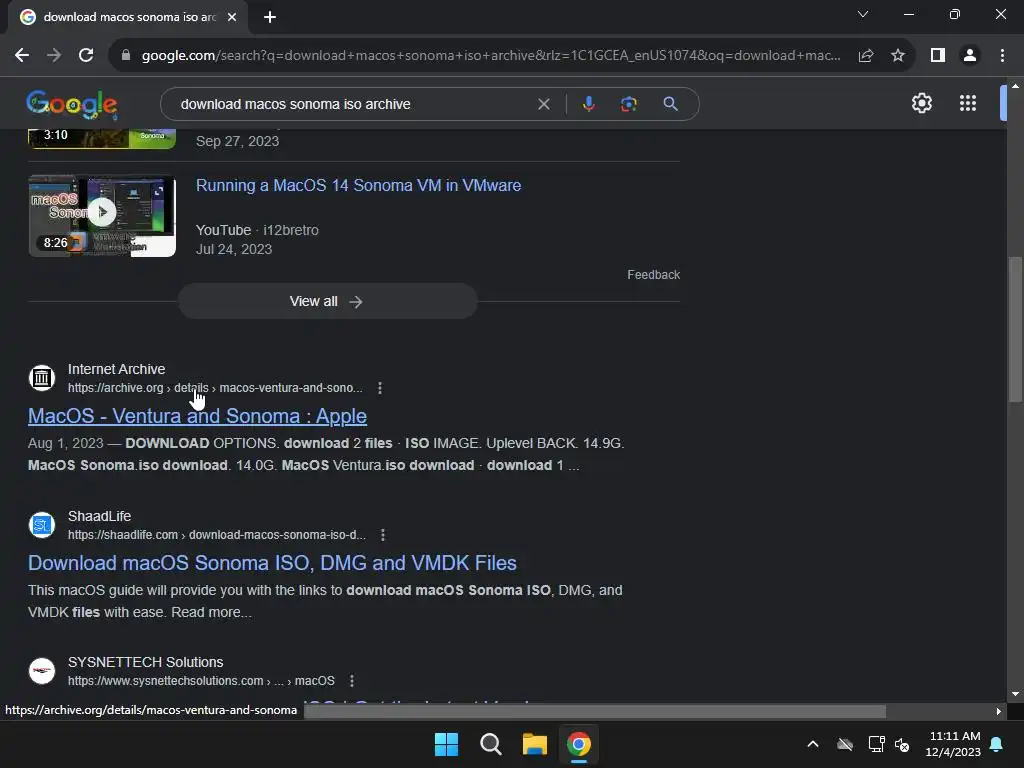Go to Google logo homepage

click(x=72, y=104)
